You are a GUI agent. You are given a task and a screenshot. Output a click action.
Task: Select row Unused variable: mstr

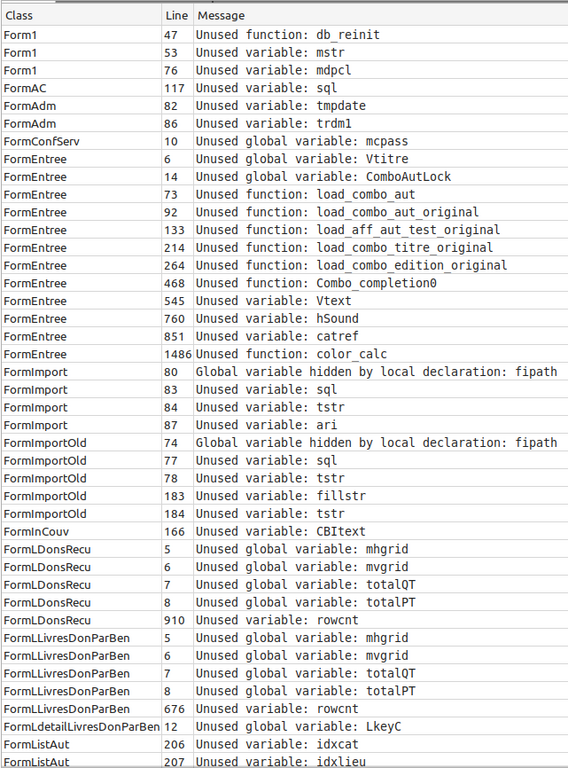(284, 52)
